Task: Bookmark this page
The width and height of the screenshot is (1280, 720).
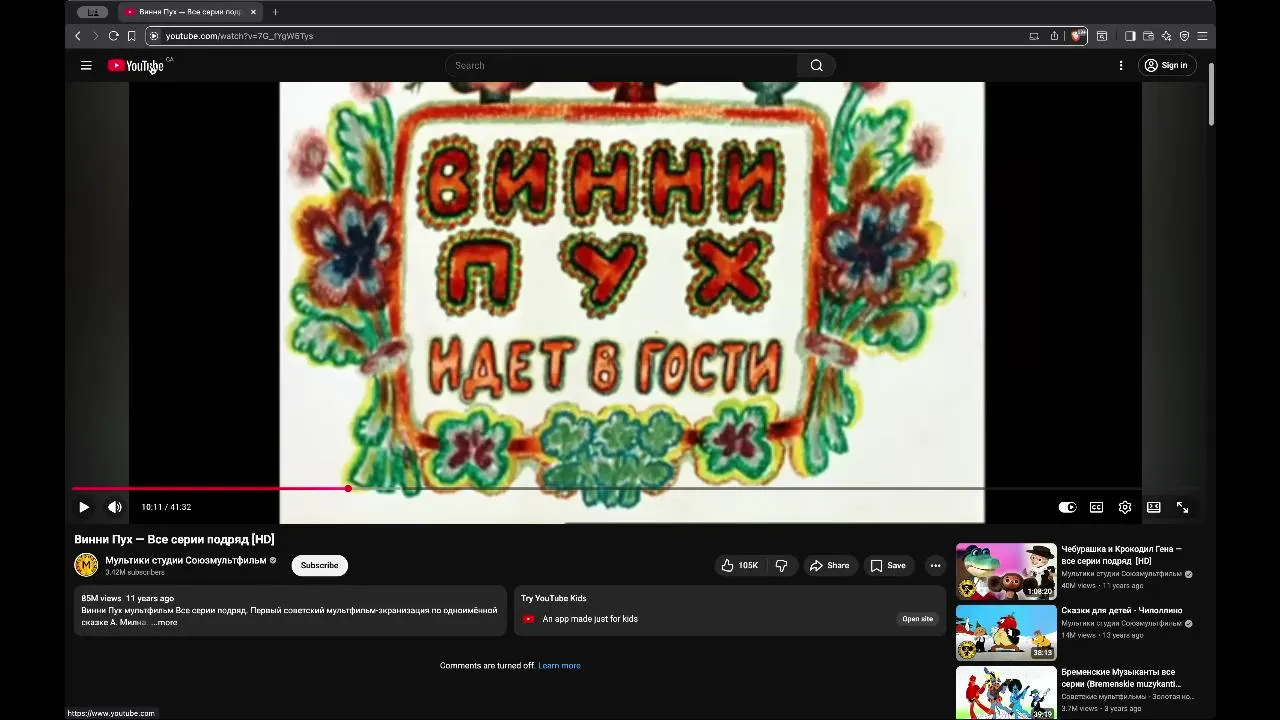Action: (x=131, y=36)
